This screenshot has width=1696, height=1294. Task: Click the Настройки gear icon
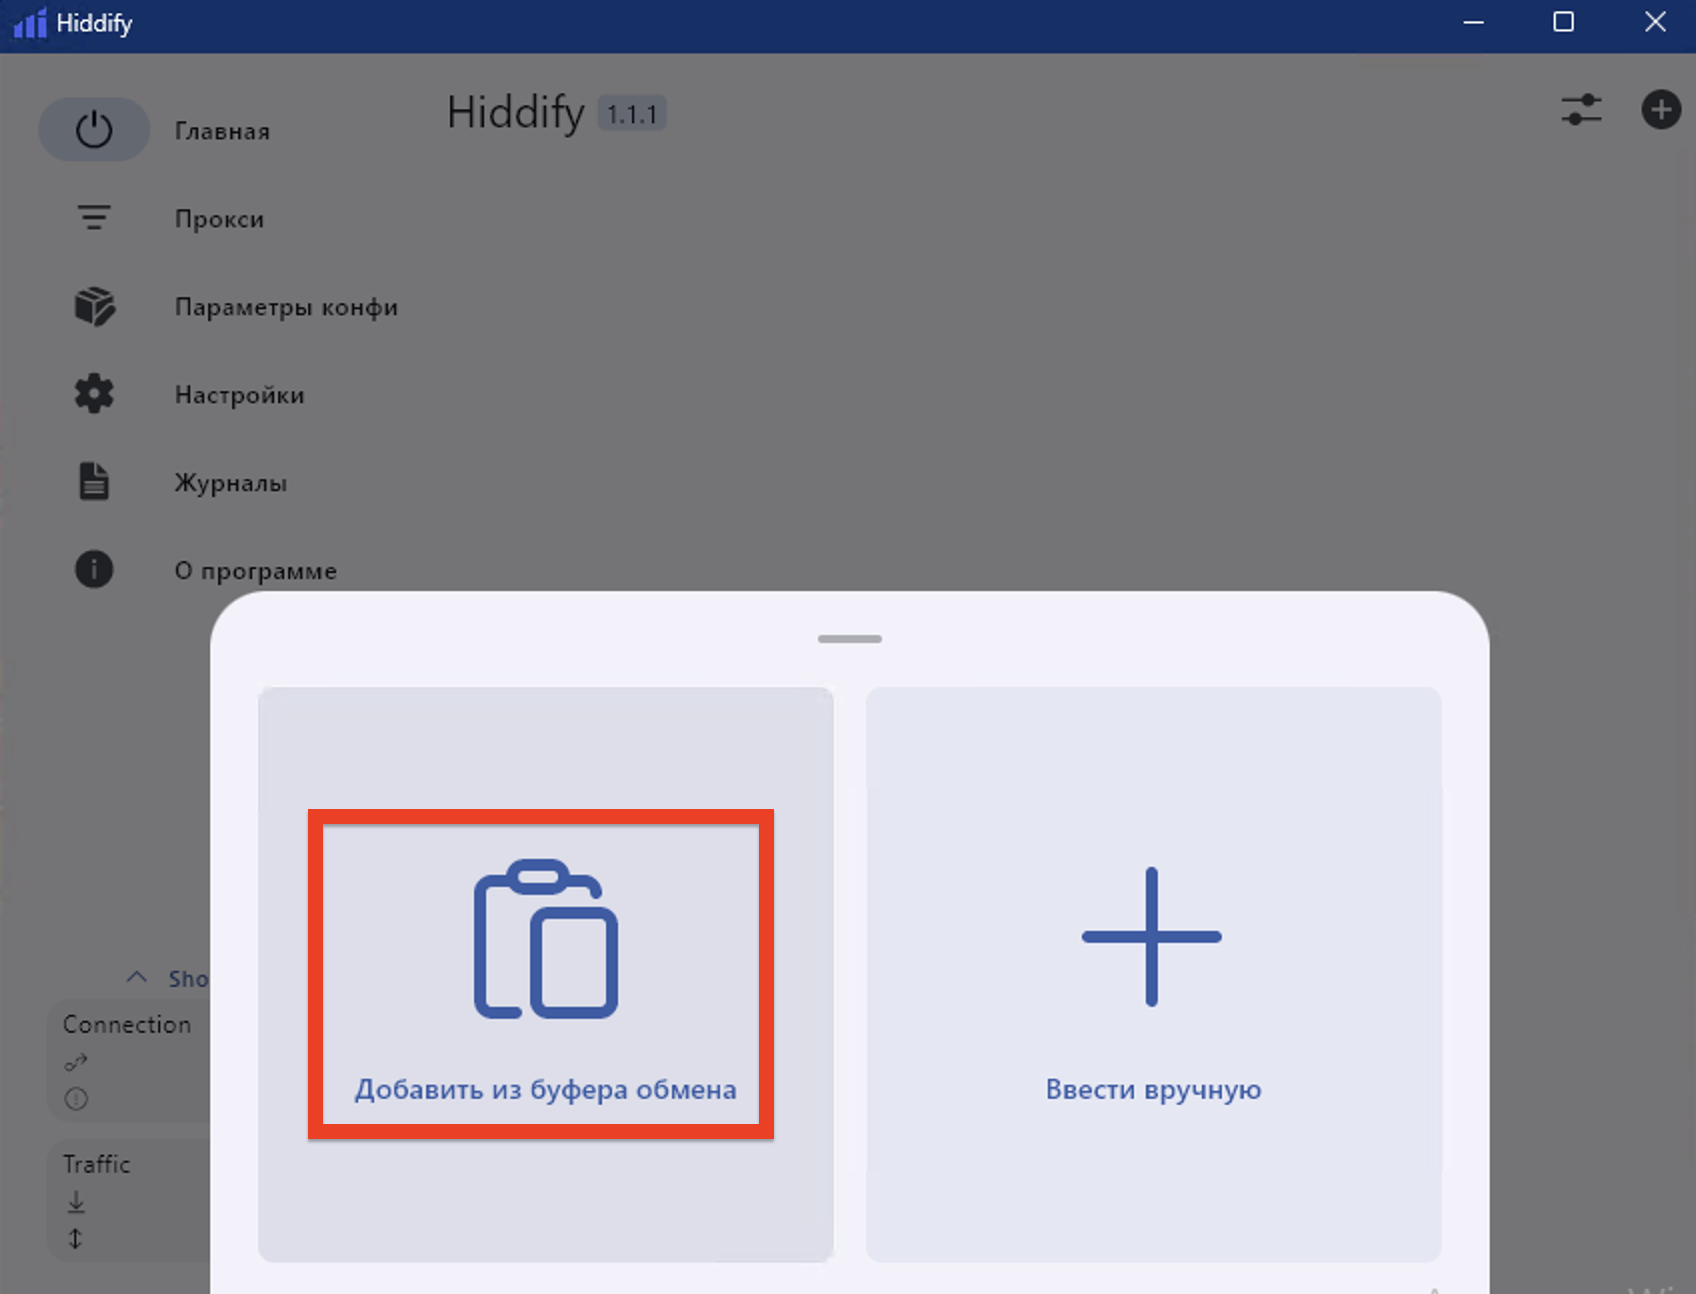(94, 394)
